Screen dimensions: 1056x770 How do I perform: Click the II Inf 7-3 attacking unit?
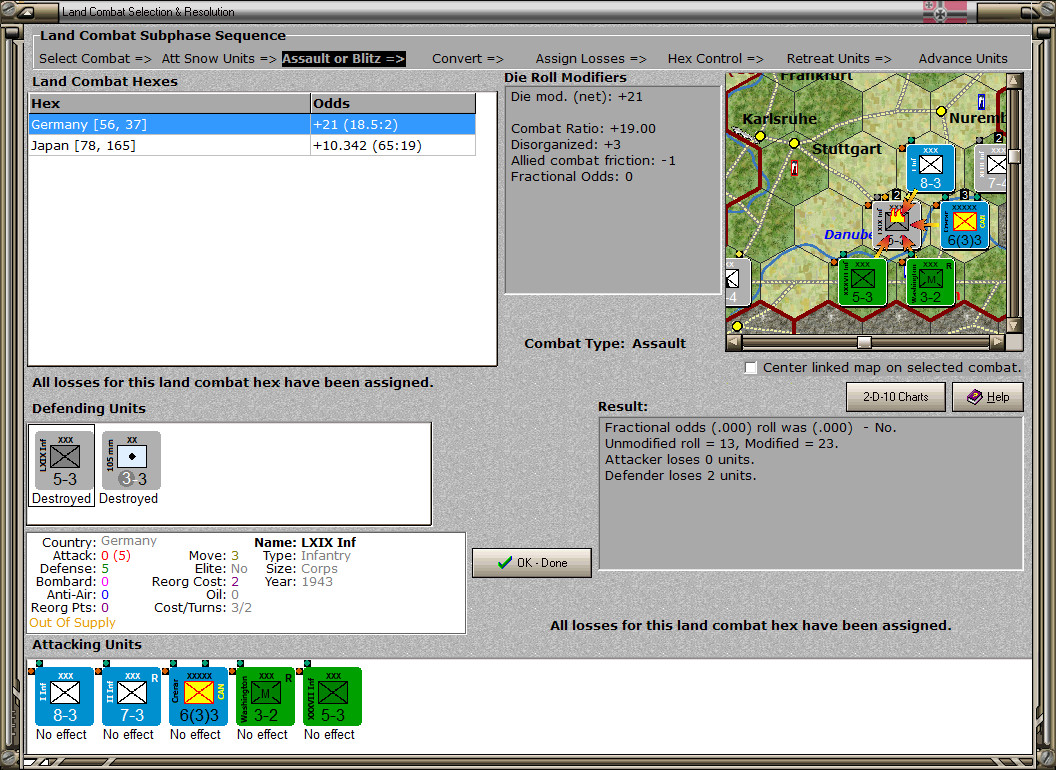[x=131, y=696]
